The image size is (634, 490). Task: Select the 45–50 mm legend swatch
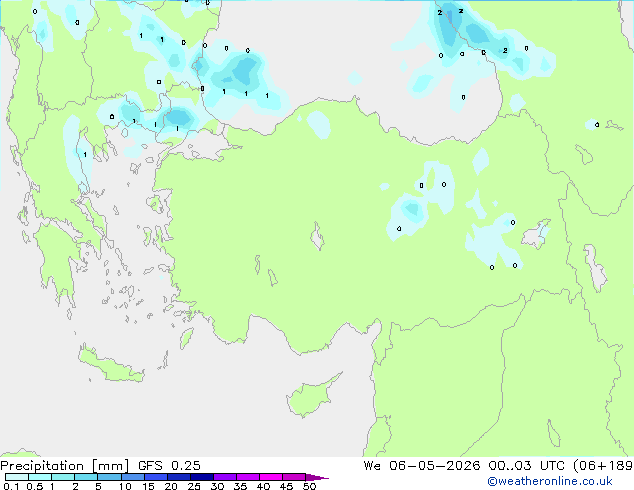tap(294, 477)
